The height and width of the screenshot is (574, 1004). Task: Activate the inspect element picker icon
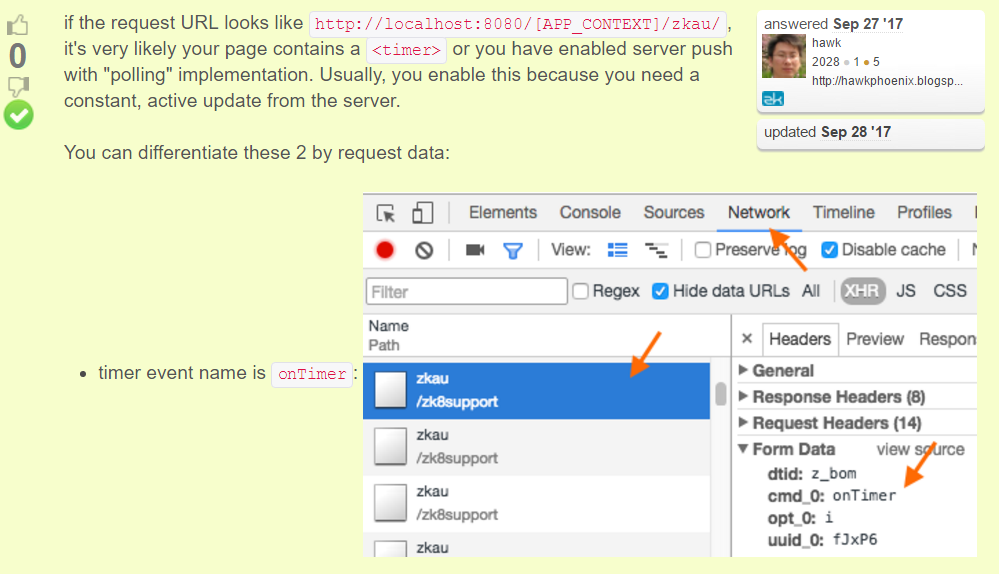coord(385,213)
